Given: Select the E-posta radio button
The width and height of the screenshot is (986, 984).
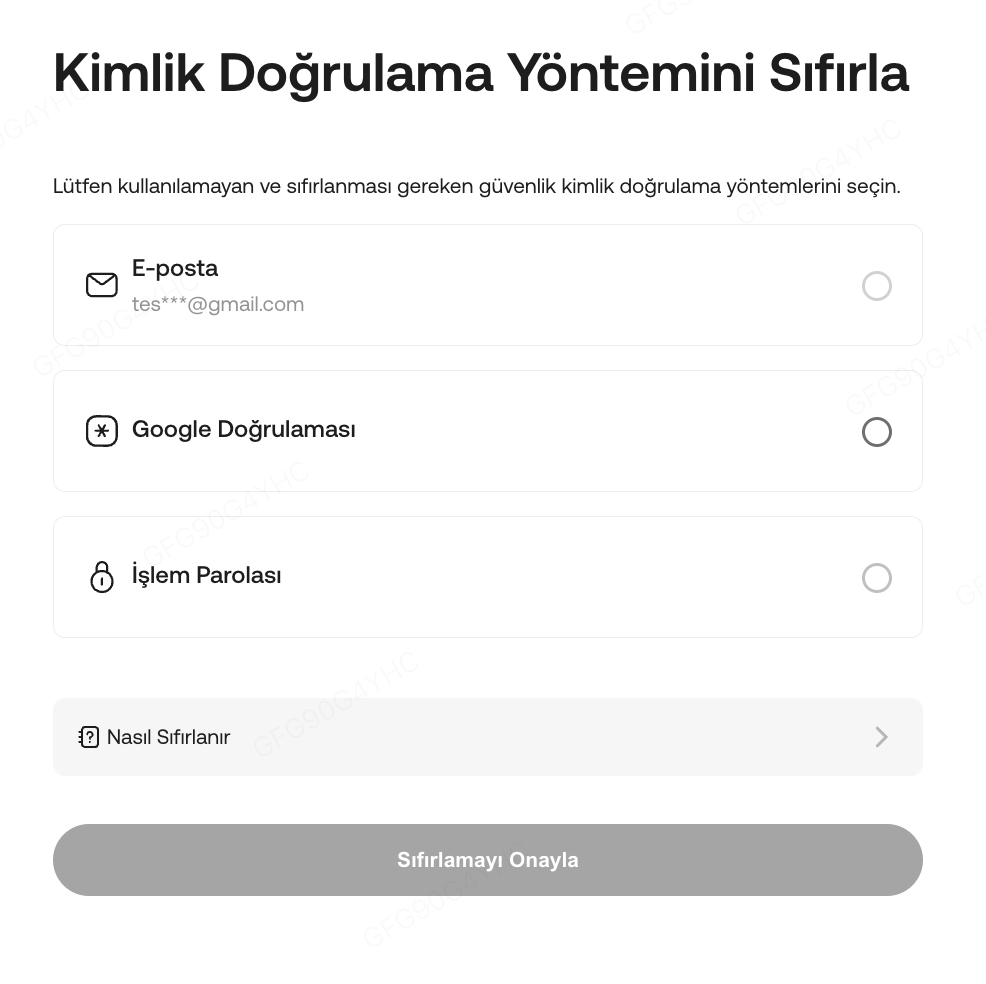Looking at the screenshot, I should click(x=876, y=286).
